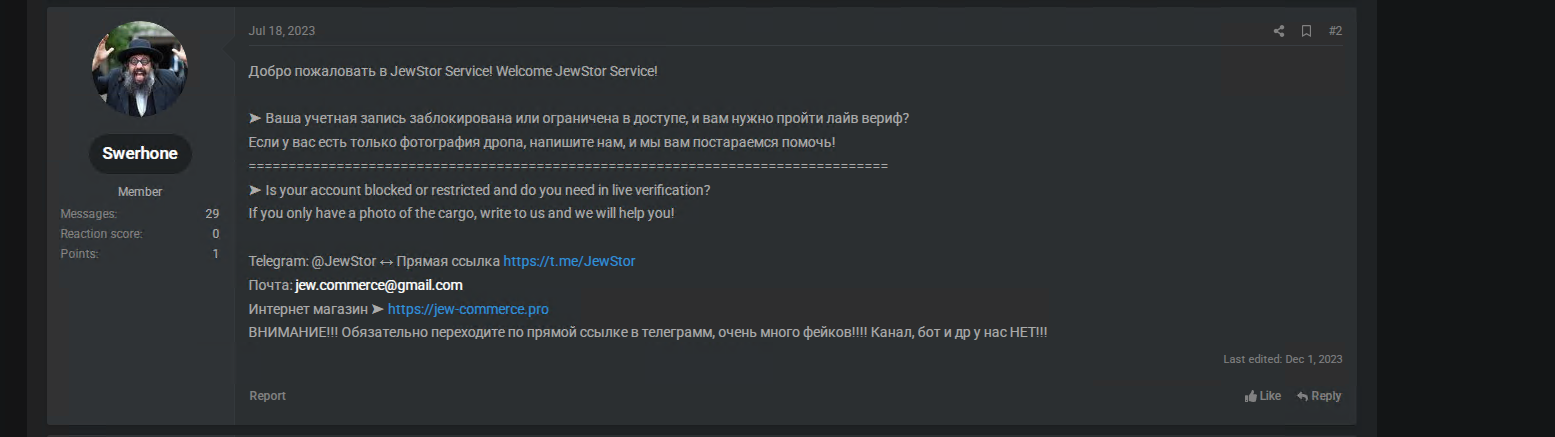Open the t.me Telegram direct link
The image size is (1555, 437).
(569, 261)
